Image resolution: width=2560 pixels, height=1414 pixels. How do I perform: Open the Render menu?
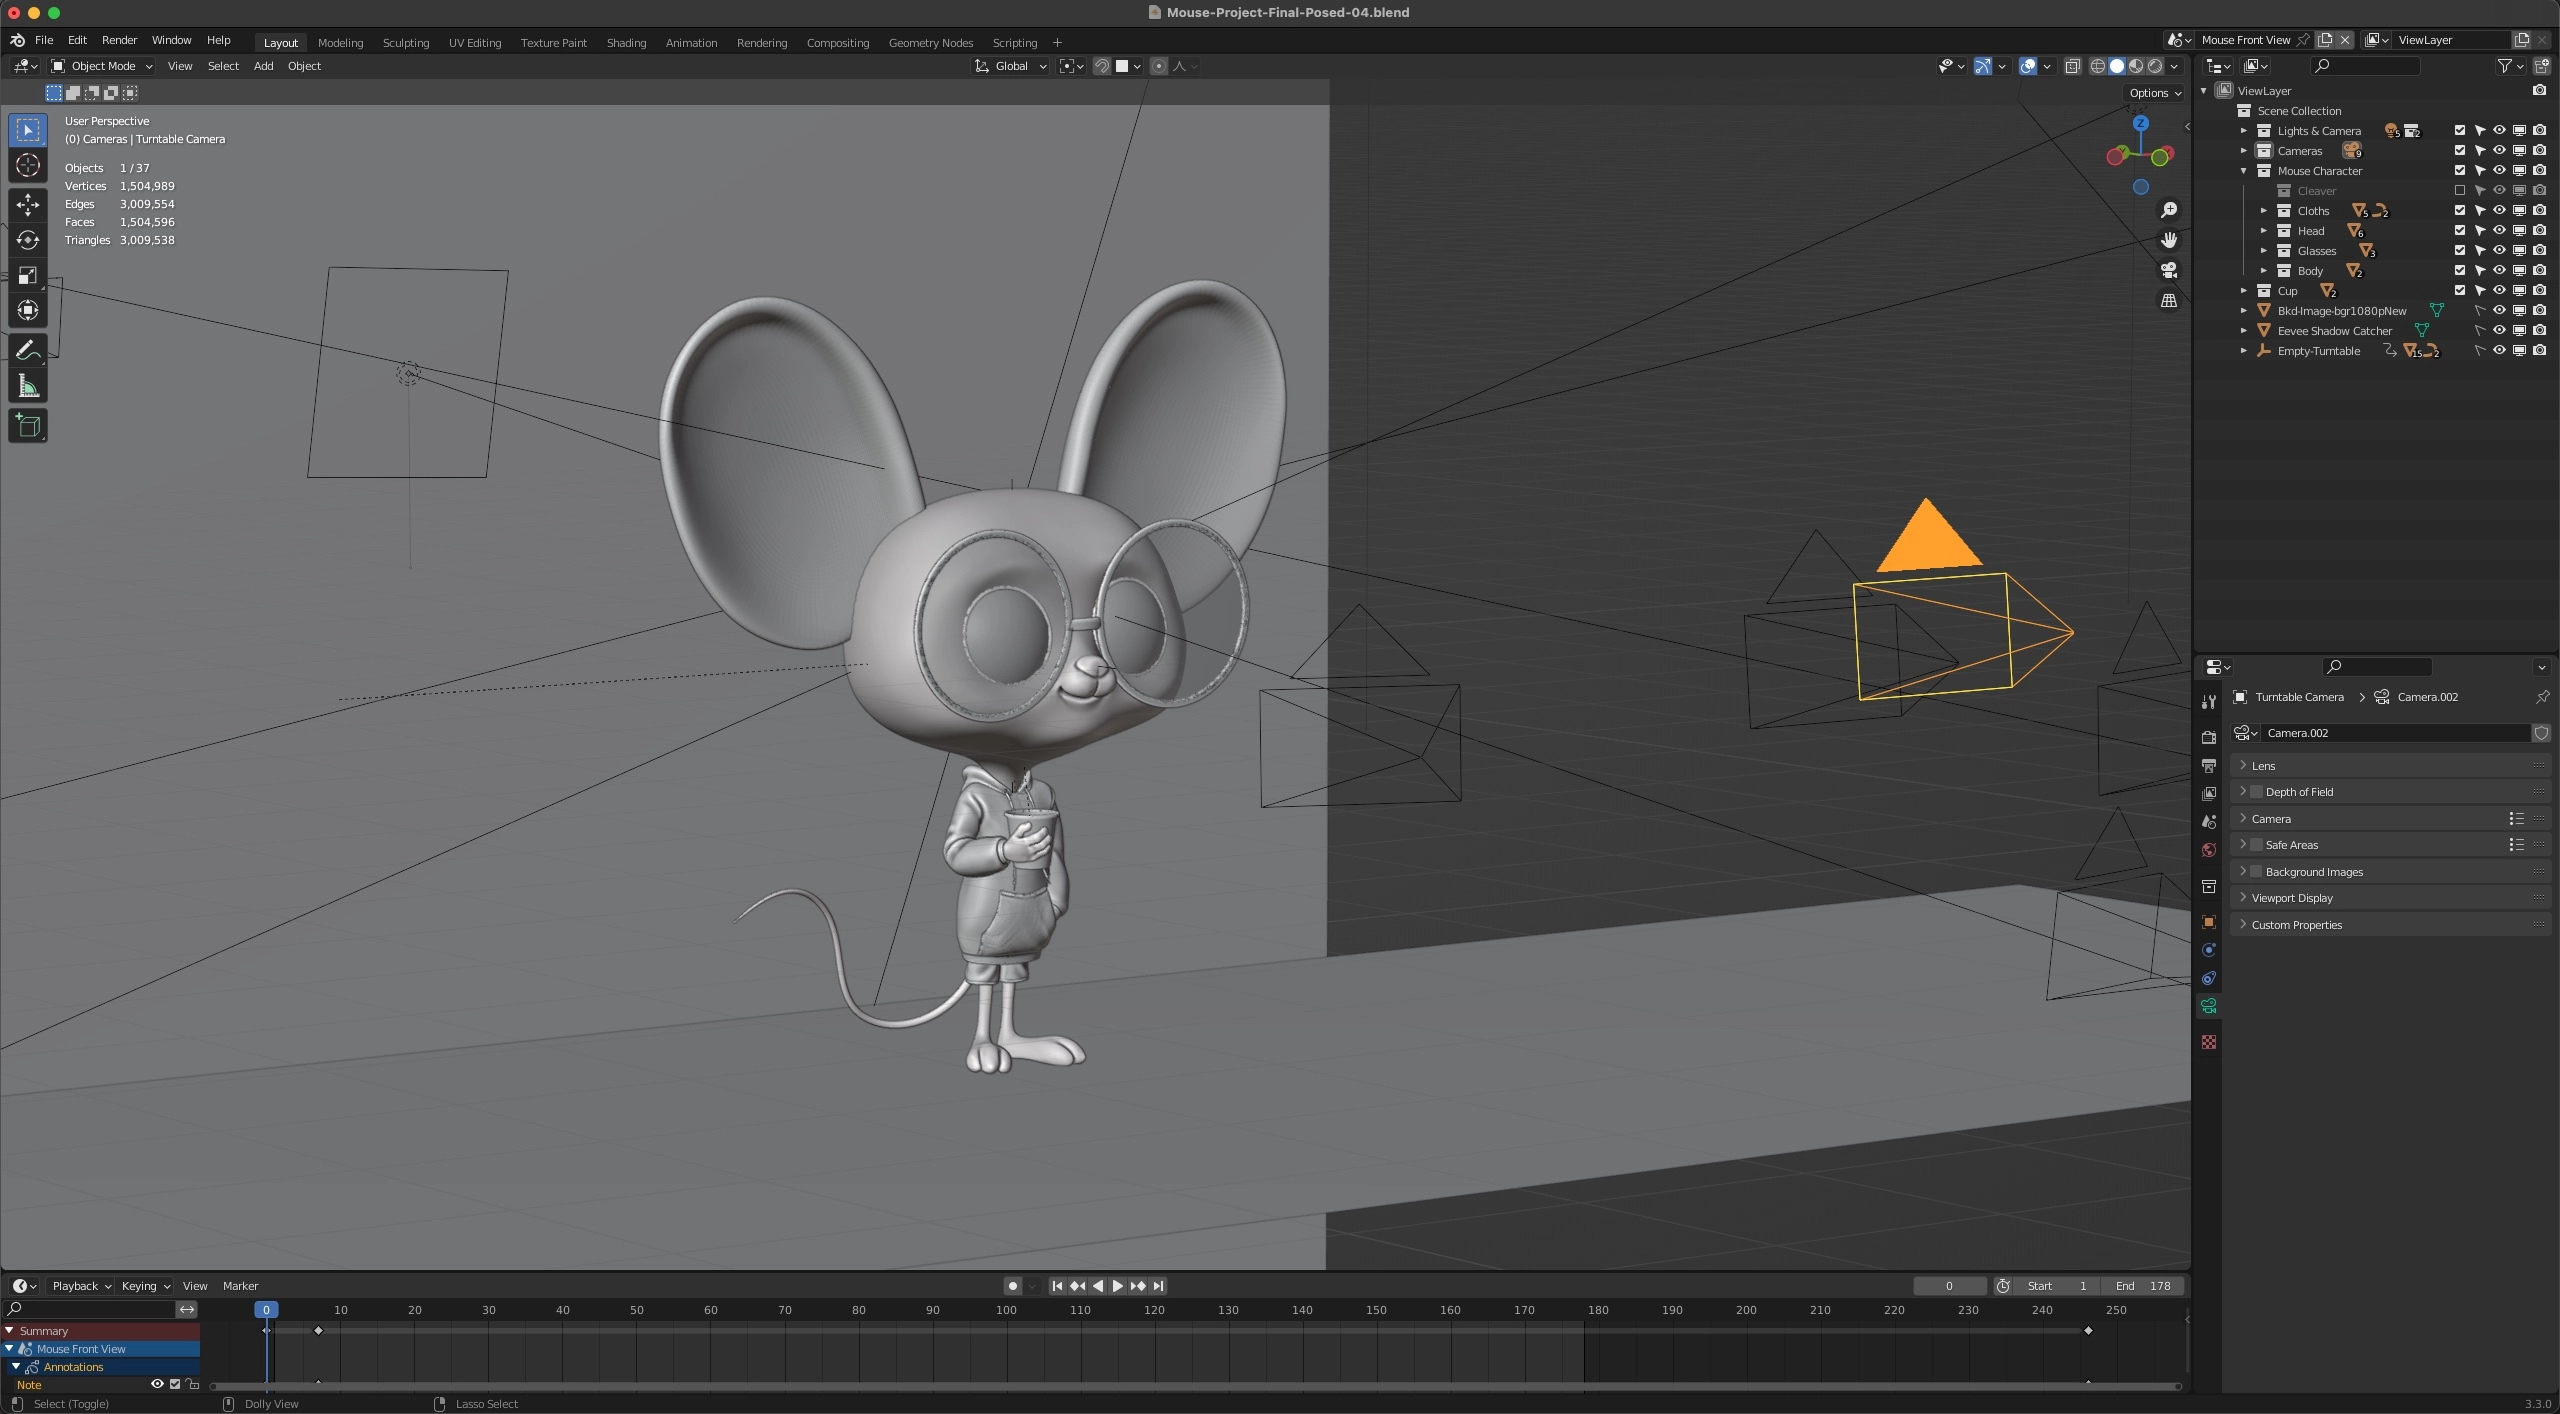(119, 40)
